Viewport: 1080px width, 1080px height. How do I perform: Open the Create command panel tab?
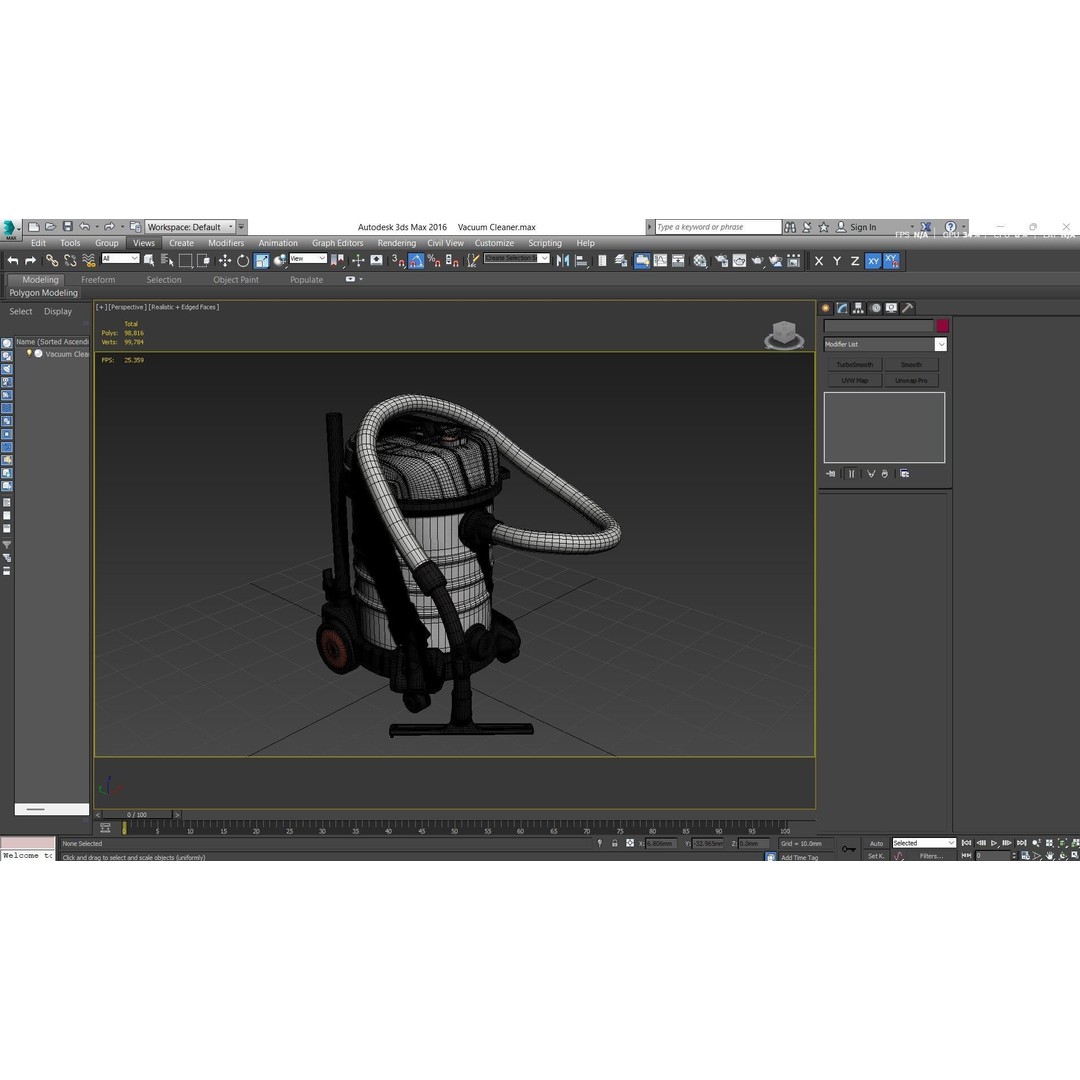coord(826,309)
